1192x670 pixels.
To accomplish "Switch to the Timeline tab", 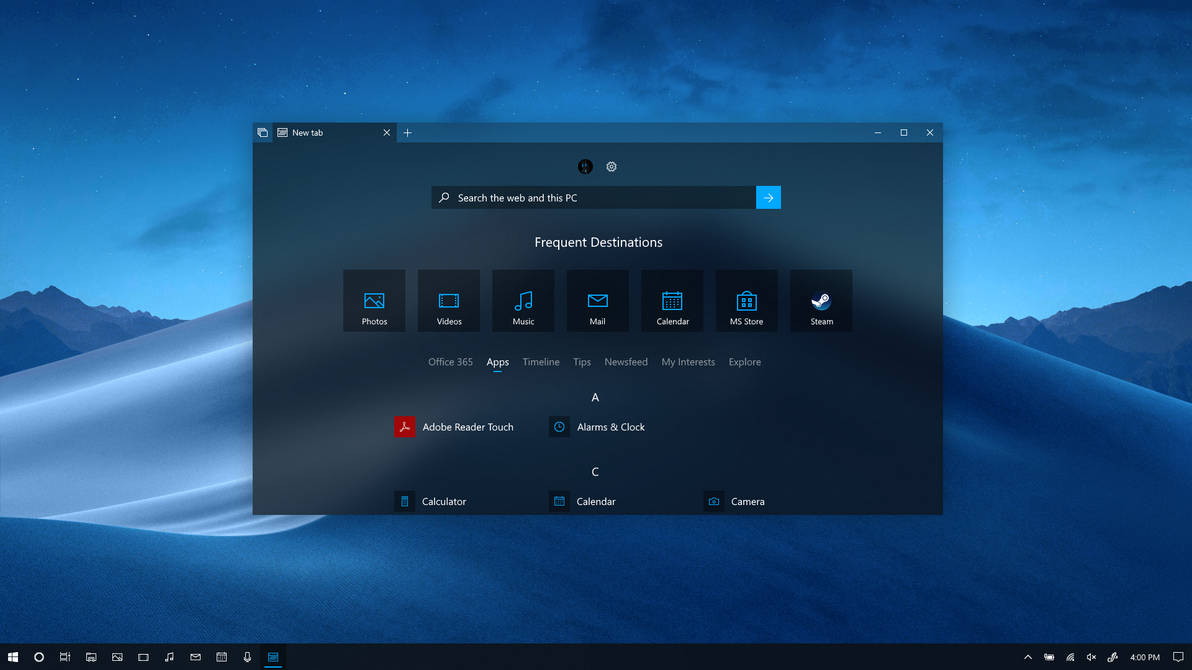I will 541,362.
